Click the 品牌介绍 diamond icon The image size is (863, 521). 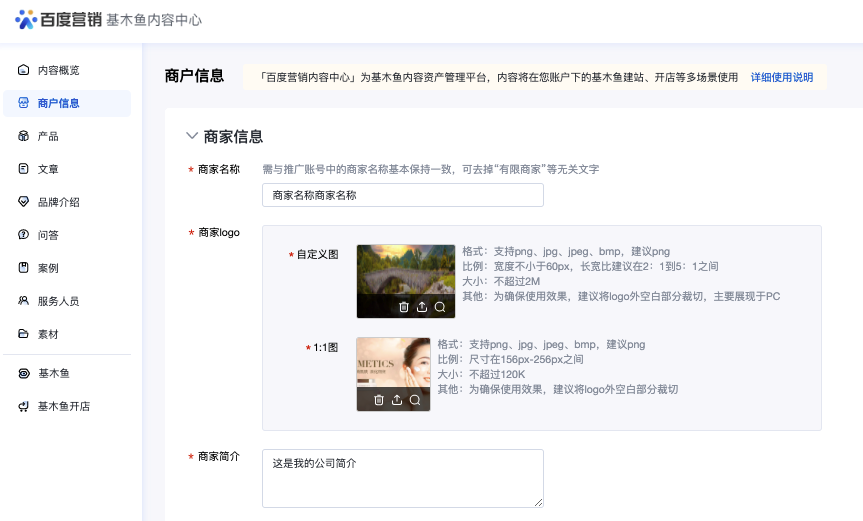pos(23,202)
